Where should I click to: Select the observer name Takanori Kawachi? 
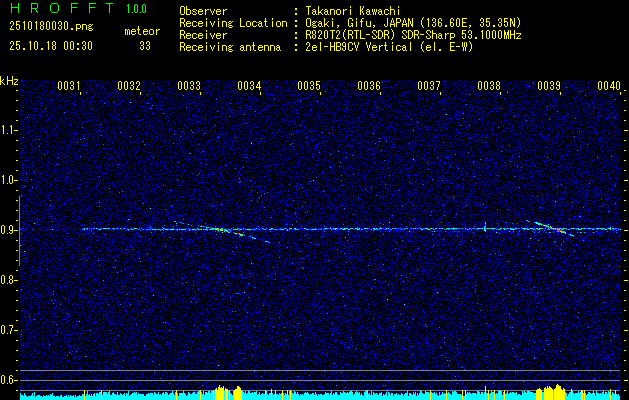(x=353, y=11)
